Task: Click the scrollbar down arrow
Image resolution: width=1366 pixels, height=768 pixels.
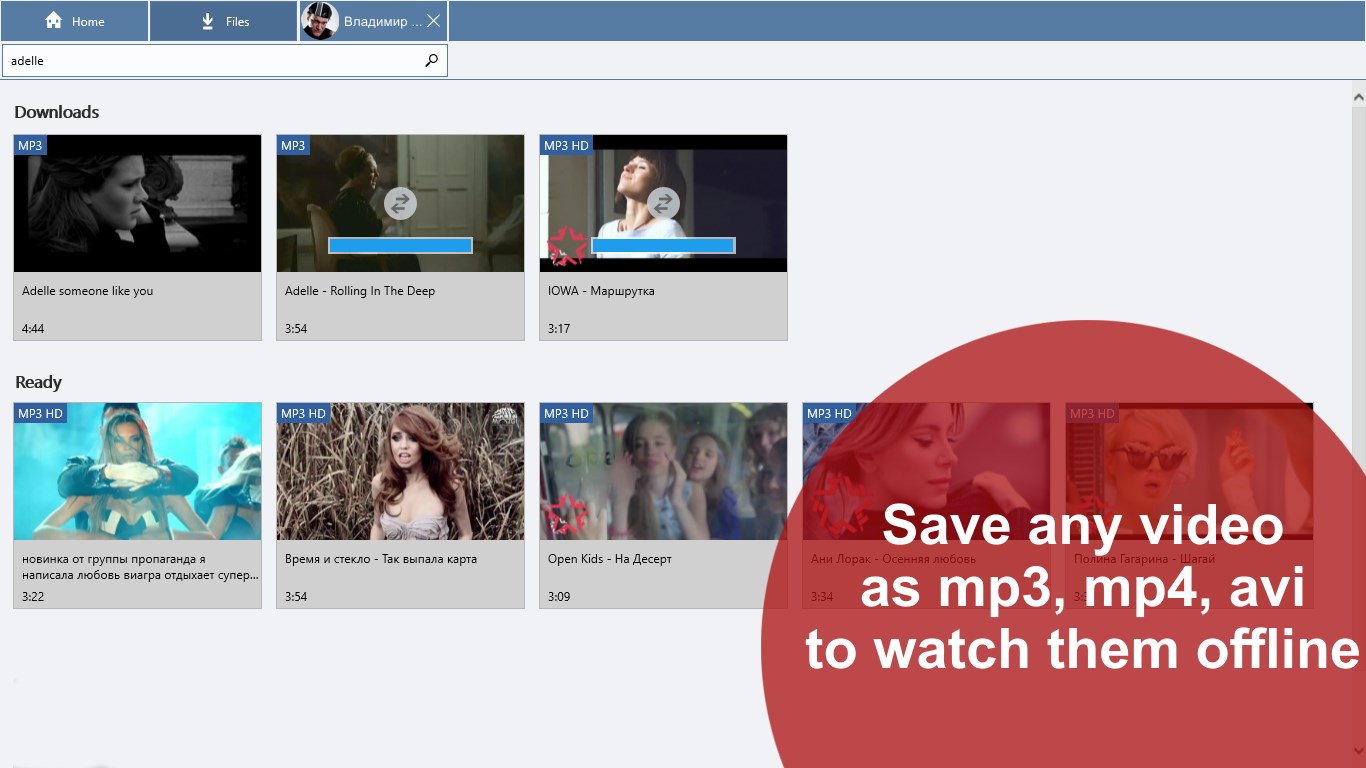Action: pyautogui.click(x=1358, y=750)
